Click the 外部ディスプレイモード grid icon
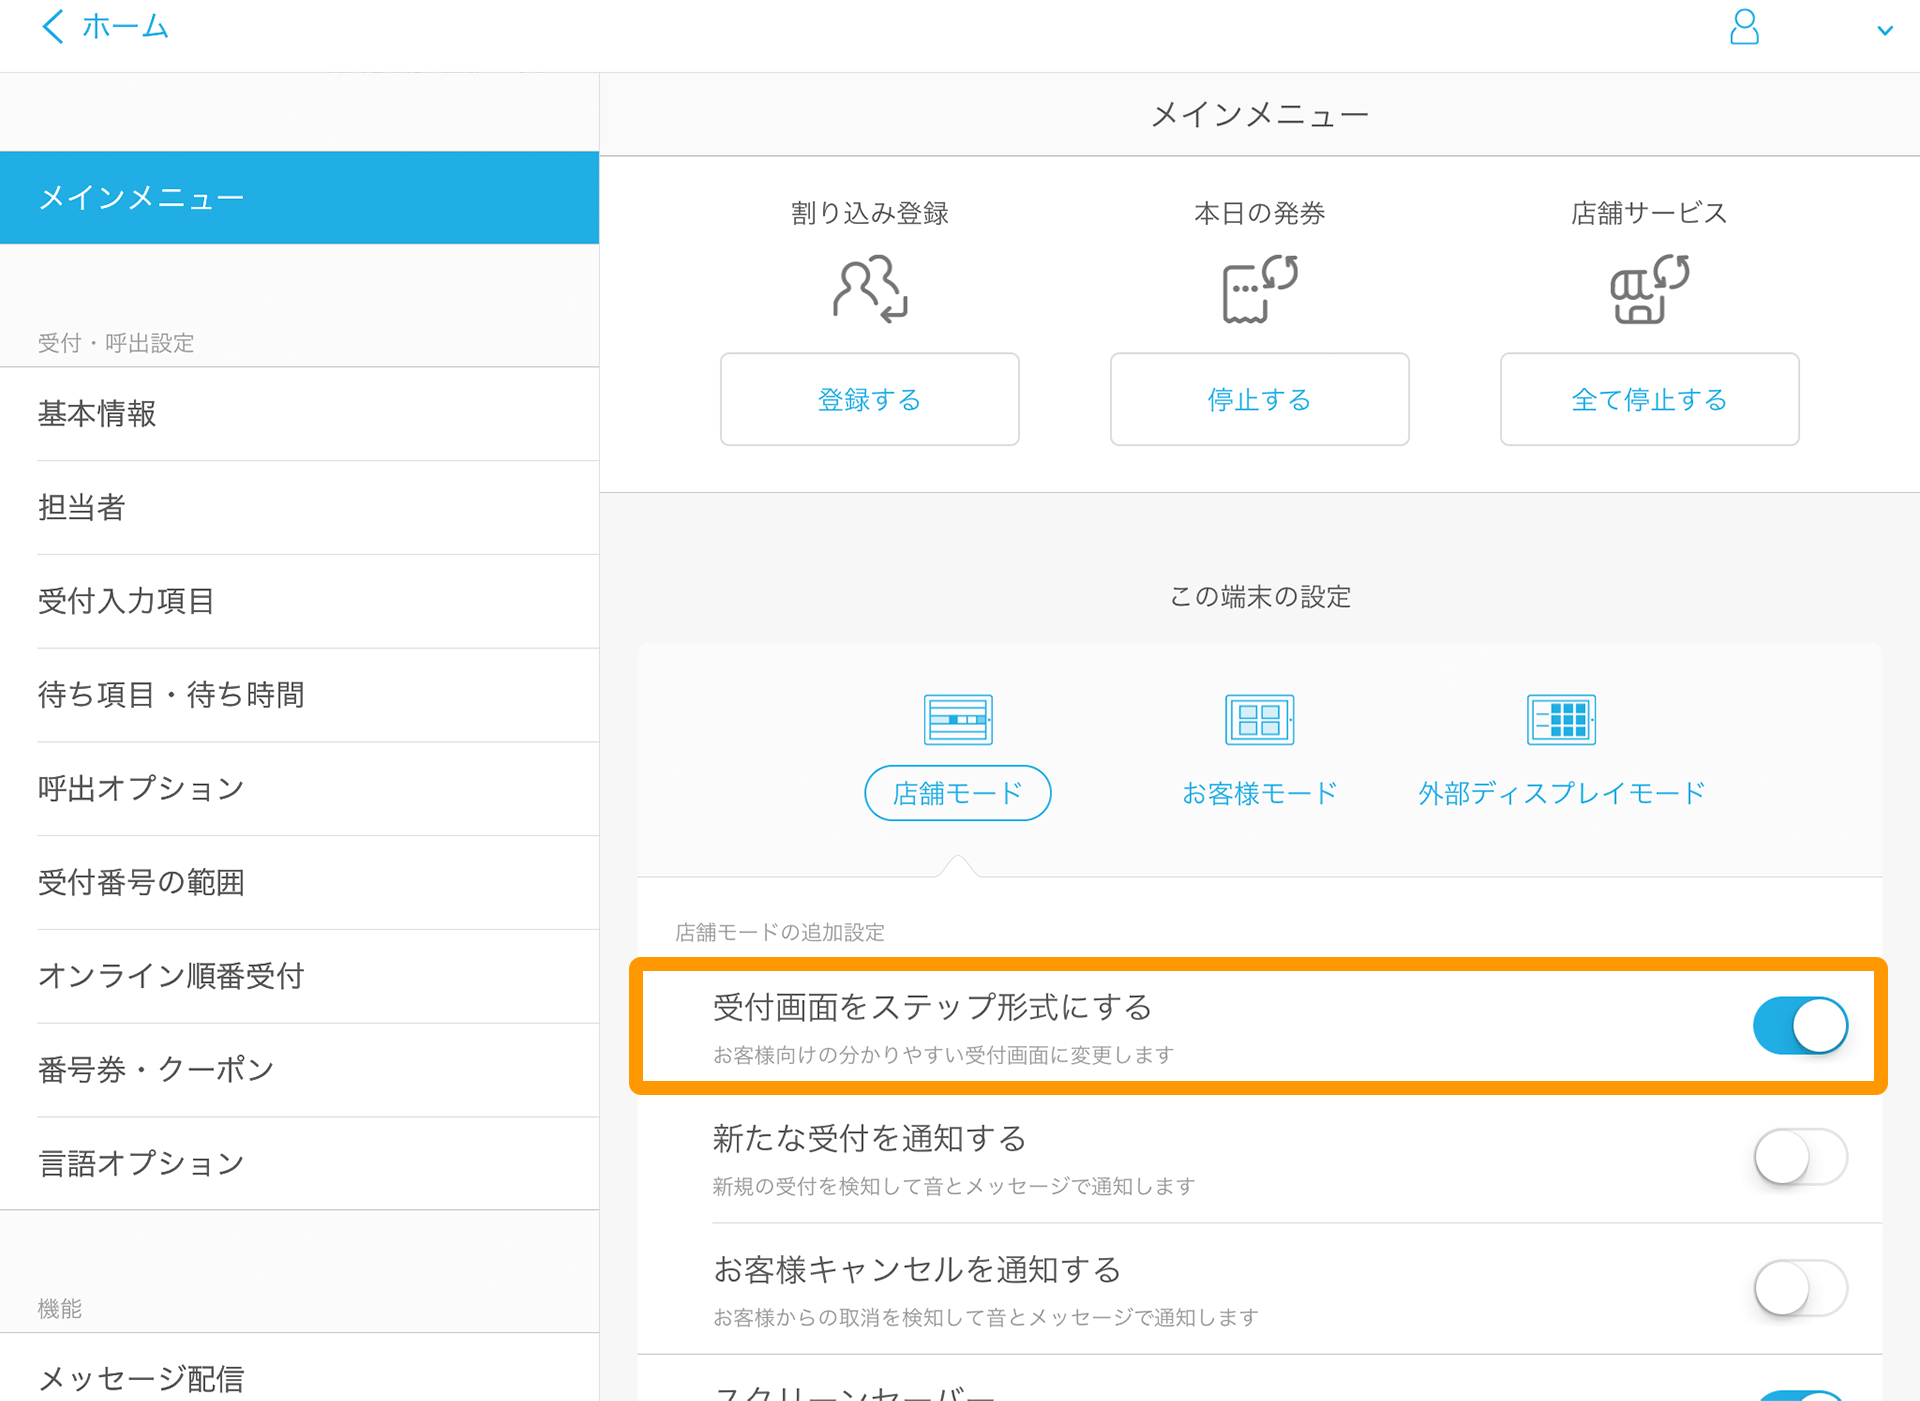This screenshot has width=1920, height=1401. [x=1561, y=719]
